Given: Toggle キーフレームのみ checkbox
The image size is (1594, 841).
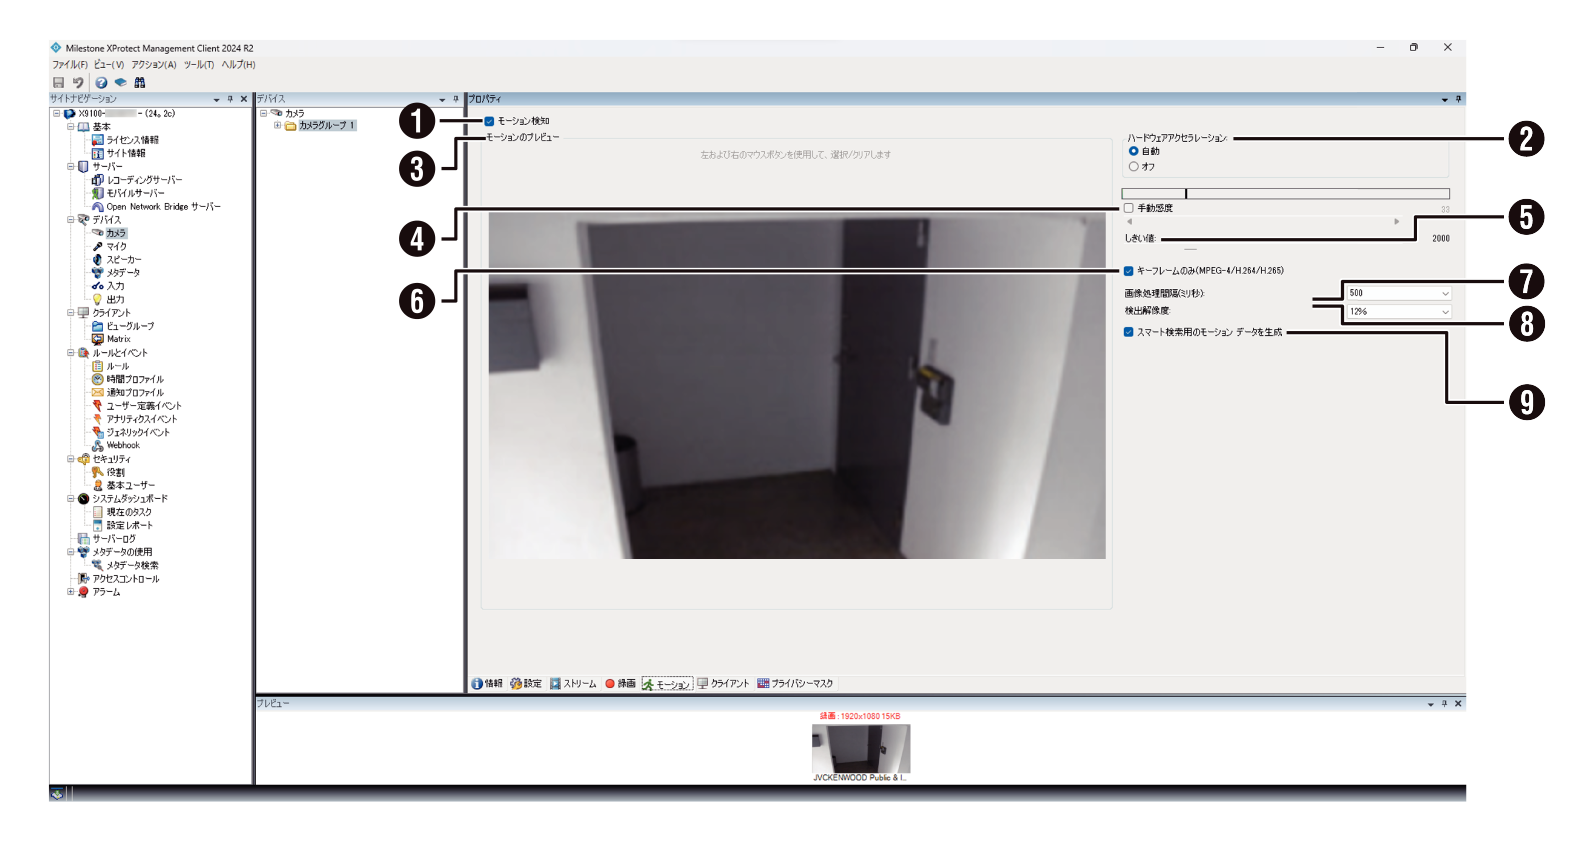Looking at the screenshot, I should click(1129, 271).
